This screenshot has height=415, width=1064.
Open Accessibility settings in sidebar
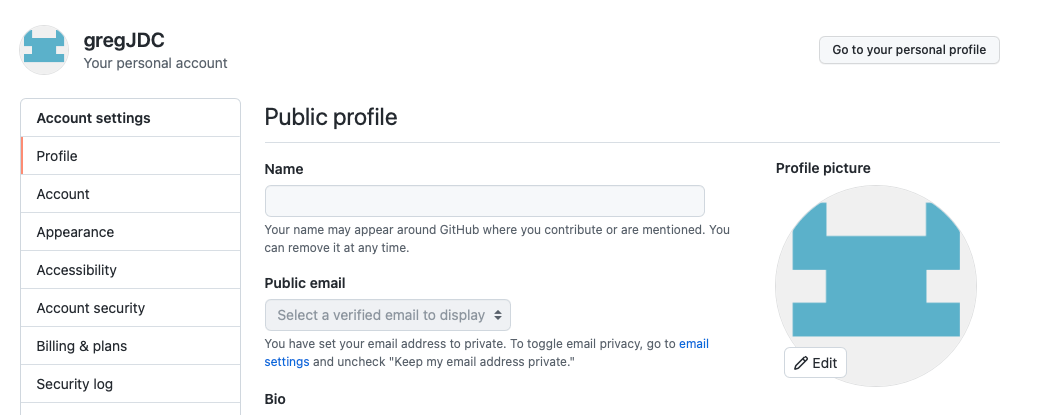click(x=76, y=270)
